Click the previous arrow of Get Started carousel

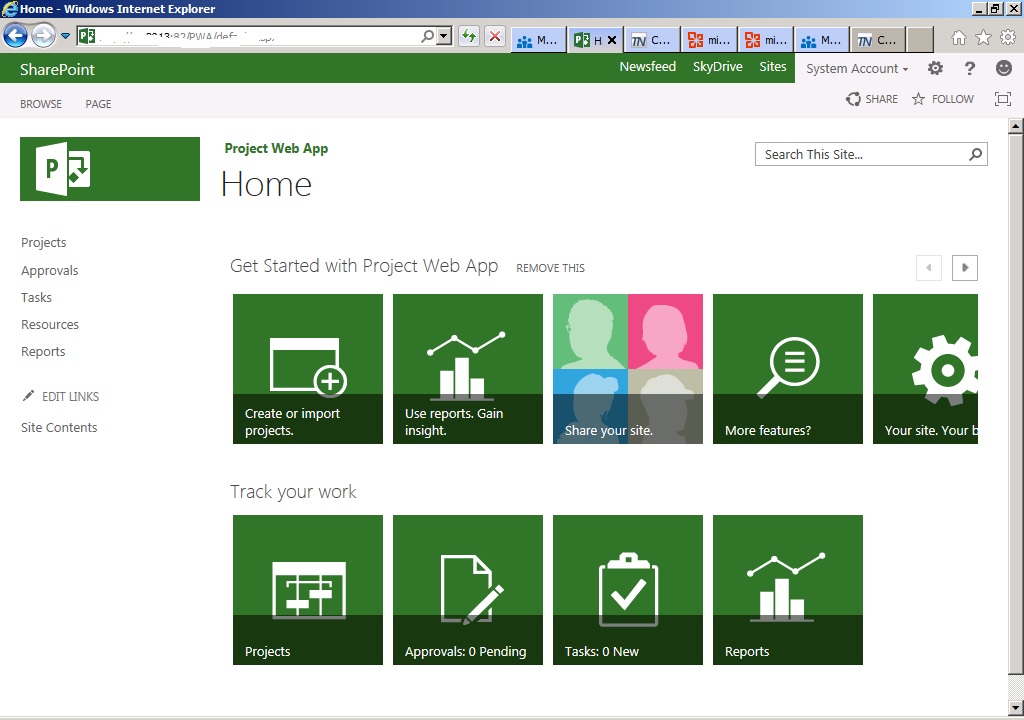(x=929, y=267)
